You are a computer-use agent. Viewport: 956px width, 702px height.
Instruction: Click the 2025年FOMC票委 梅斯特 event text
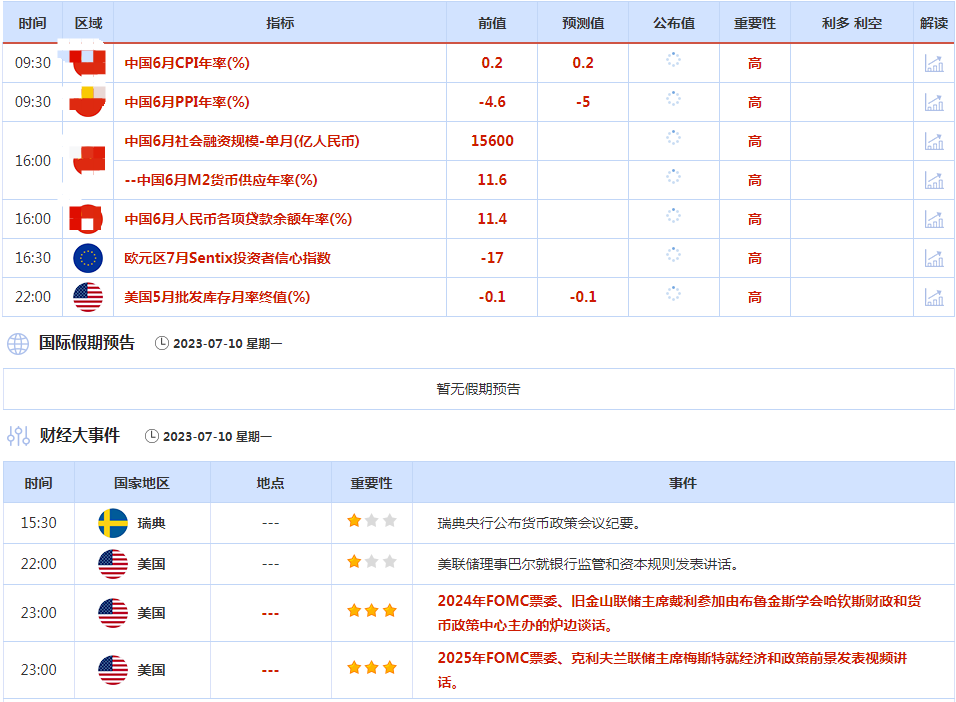pos(672,670)
